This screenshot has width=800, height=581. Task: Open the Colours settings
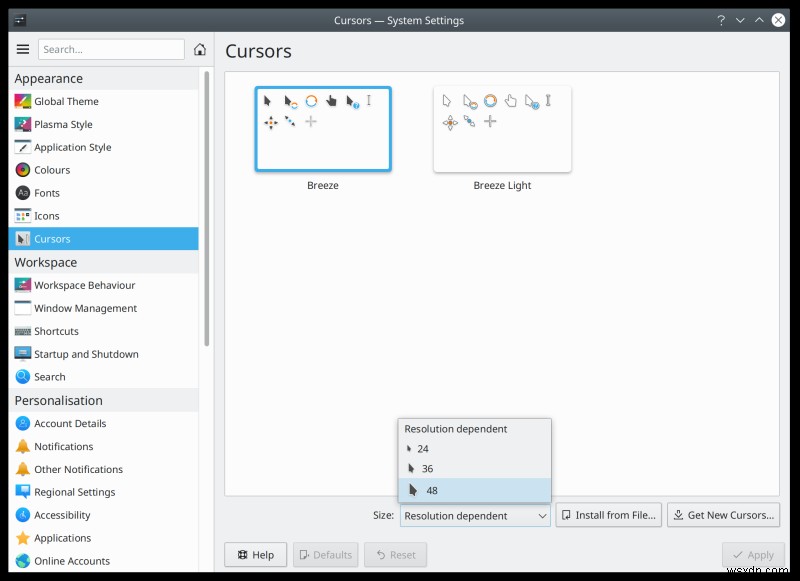coord(104,170)
